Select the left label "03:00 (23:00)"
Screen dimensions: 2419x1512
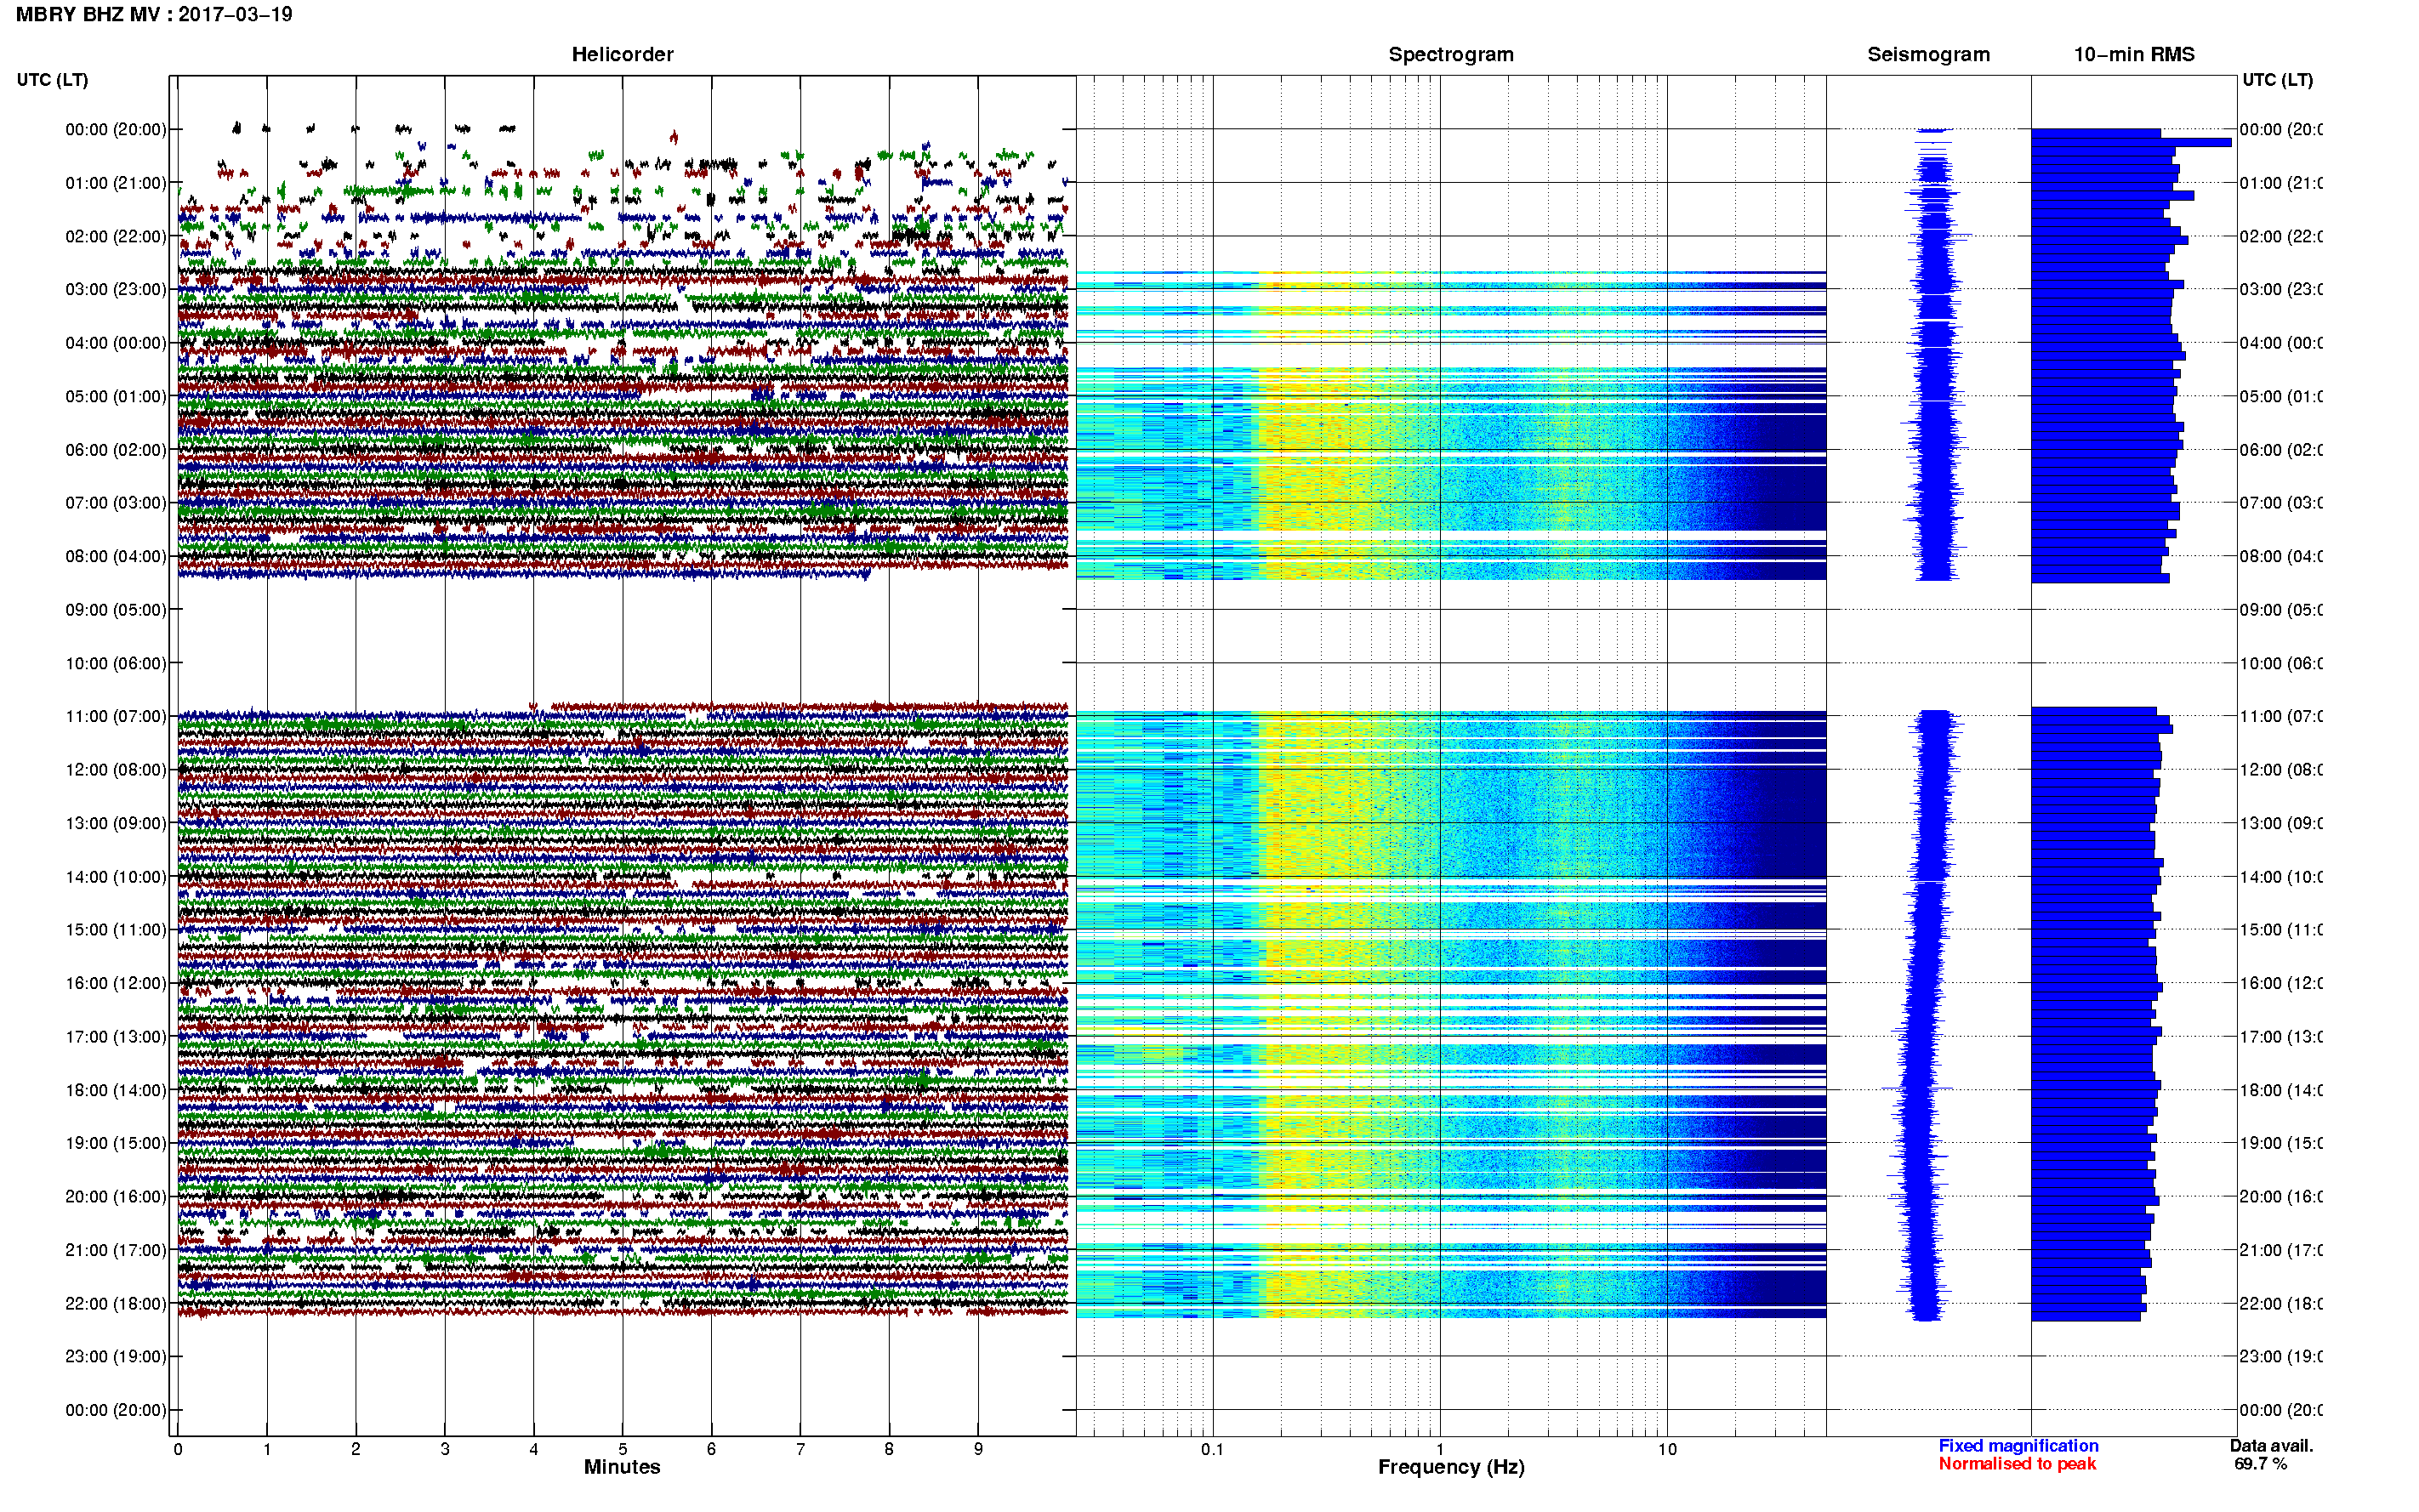(x=116, y=289)
